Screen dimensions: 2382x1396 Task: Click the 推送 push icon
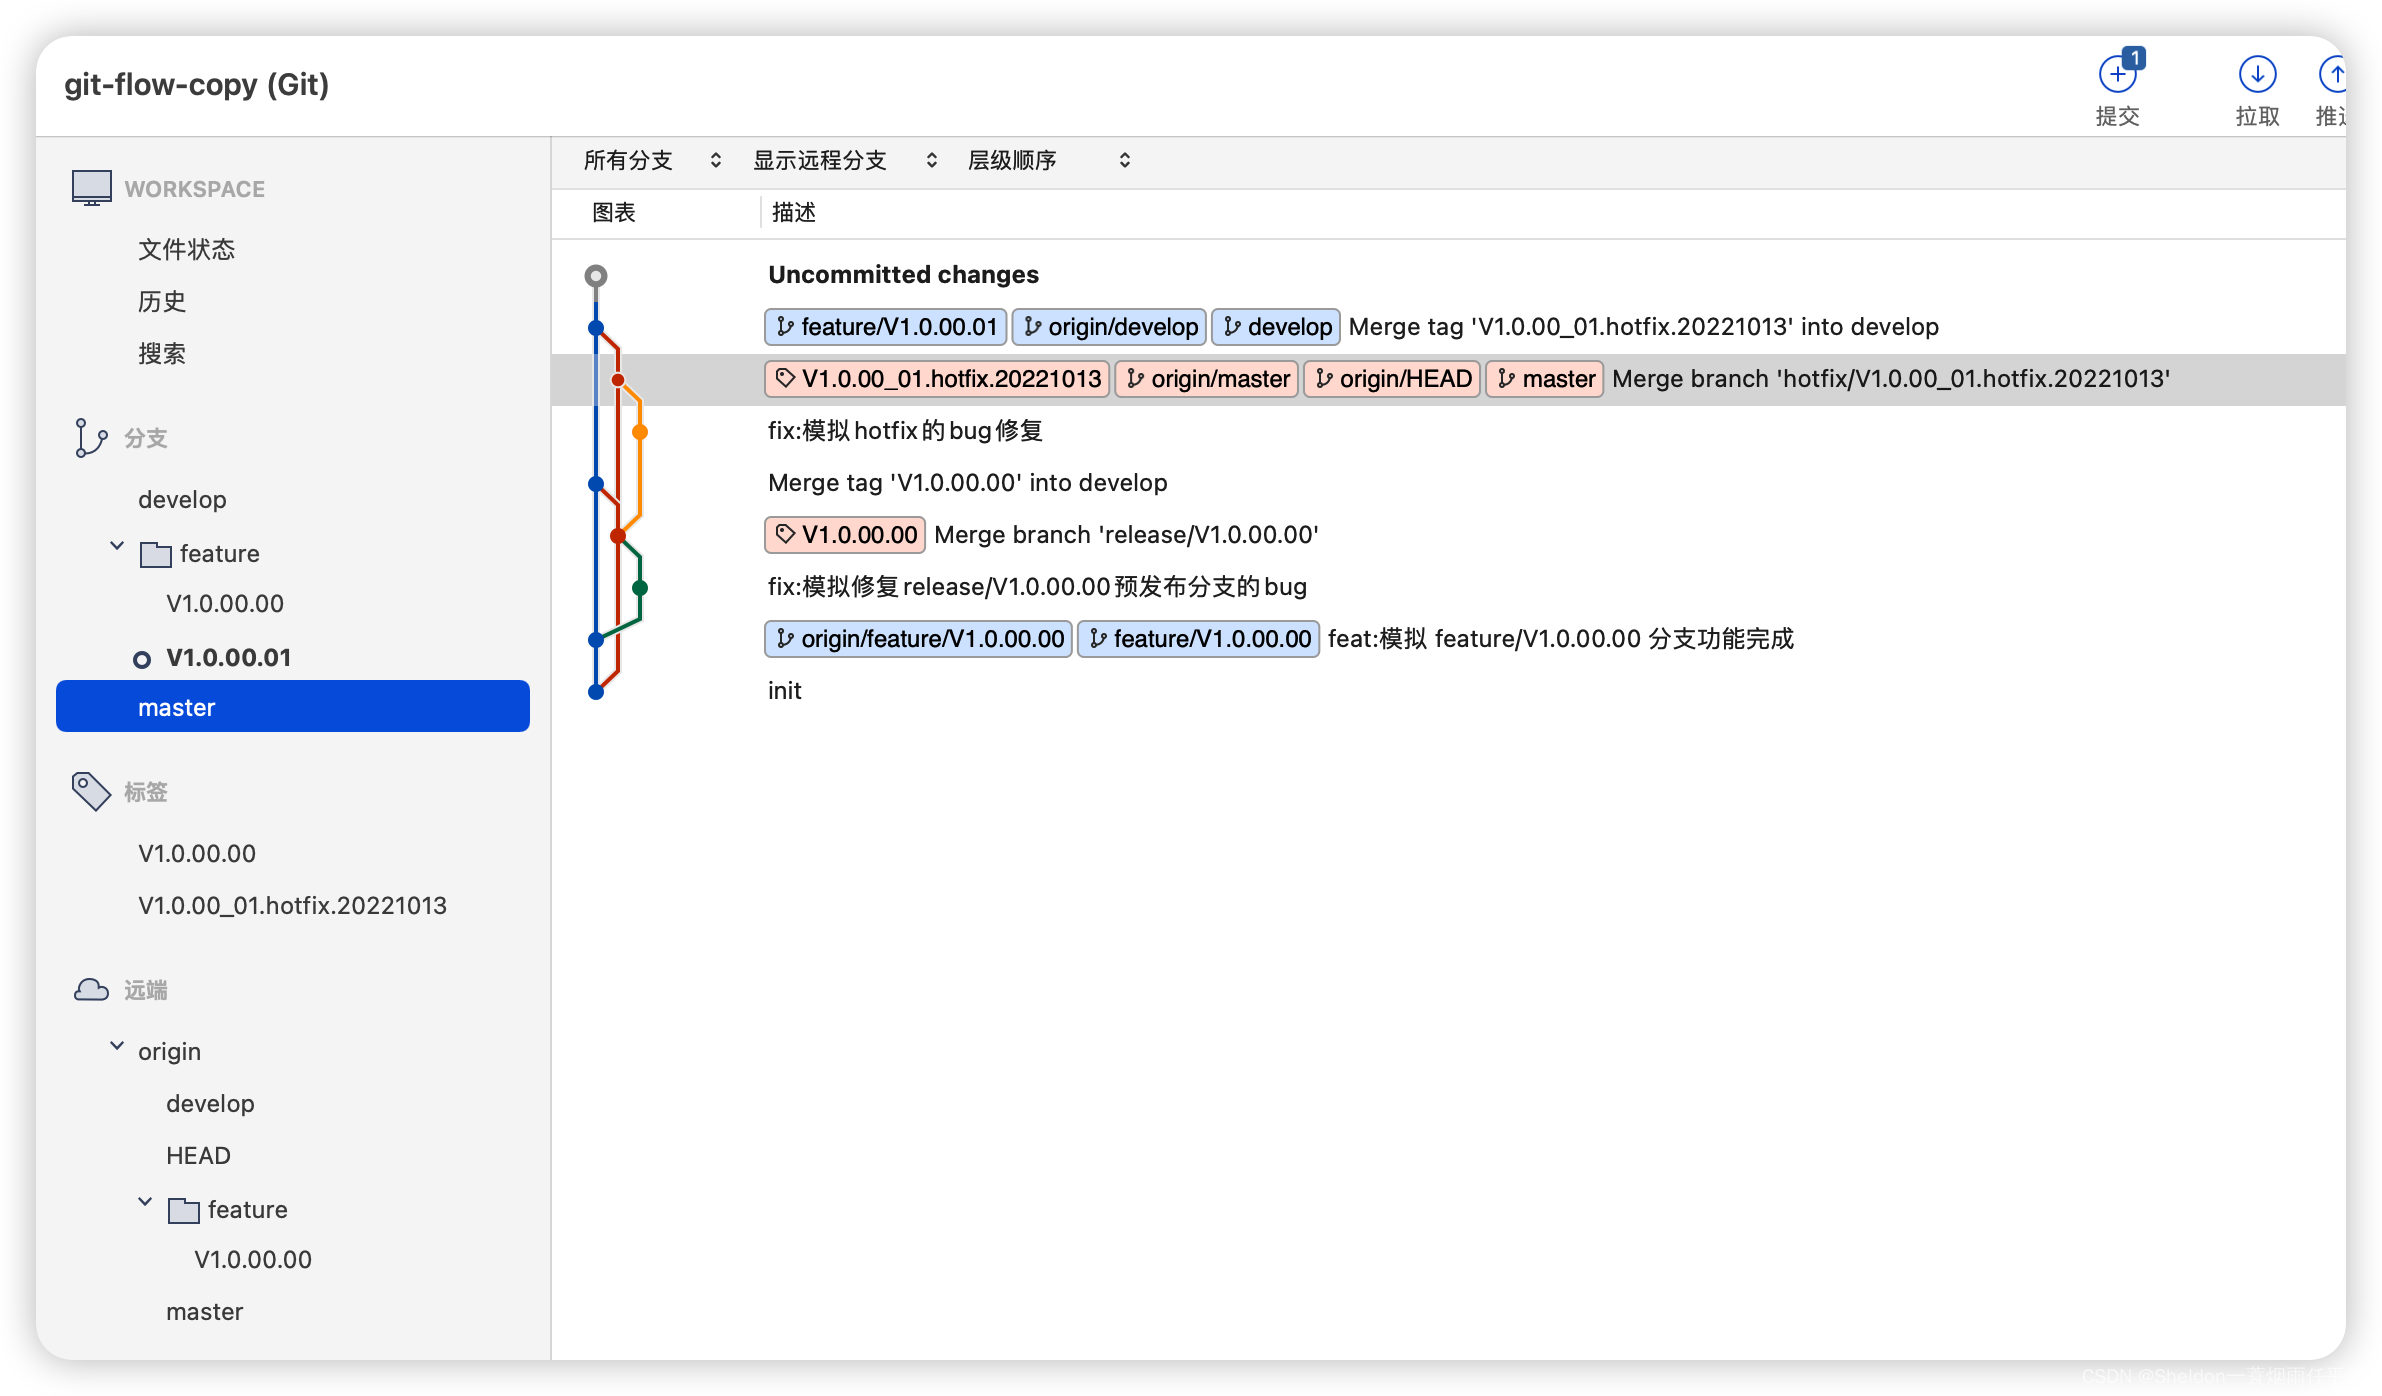click(x=2333, y=74)
